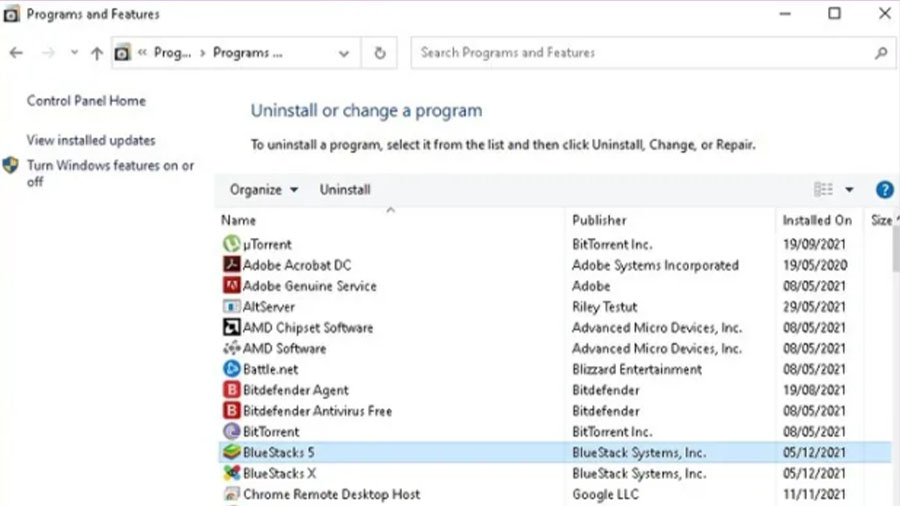Click the Programs ... breadcrumb segment
The width and height of the screenshot is (900, 506).
point(247,53)
